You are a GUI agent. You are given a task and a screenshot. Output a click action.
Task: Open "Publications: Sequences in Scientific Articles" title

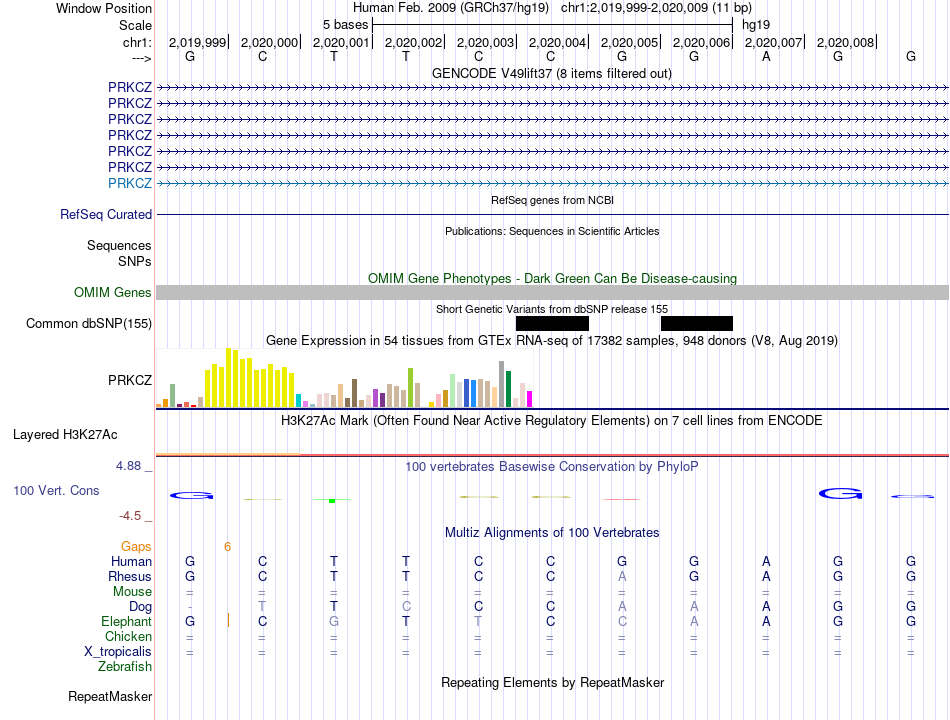pyautogui.click(x=552, y=231)
